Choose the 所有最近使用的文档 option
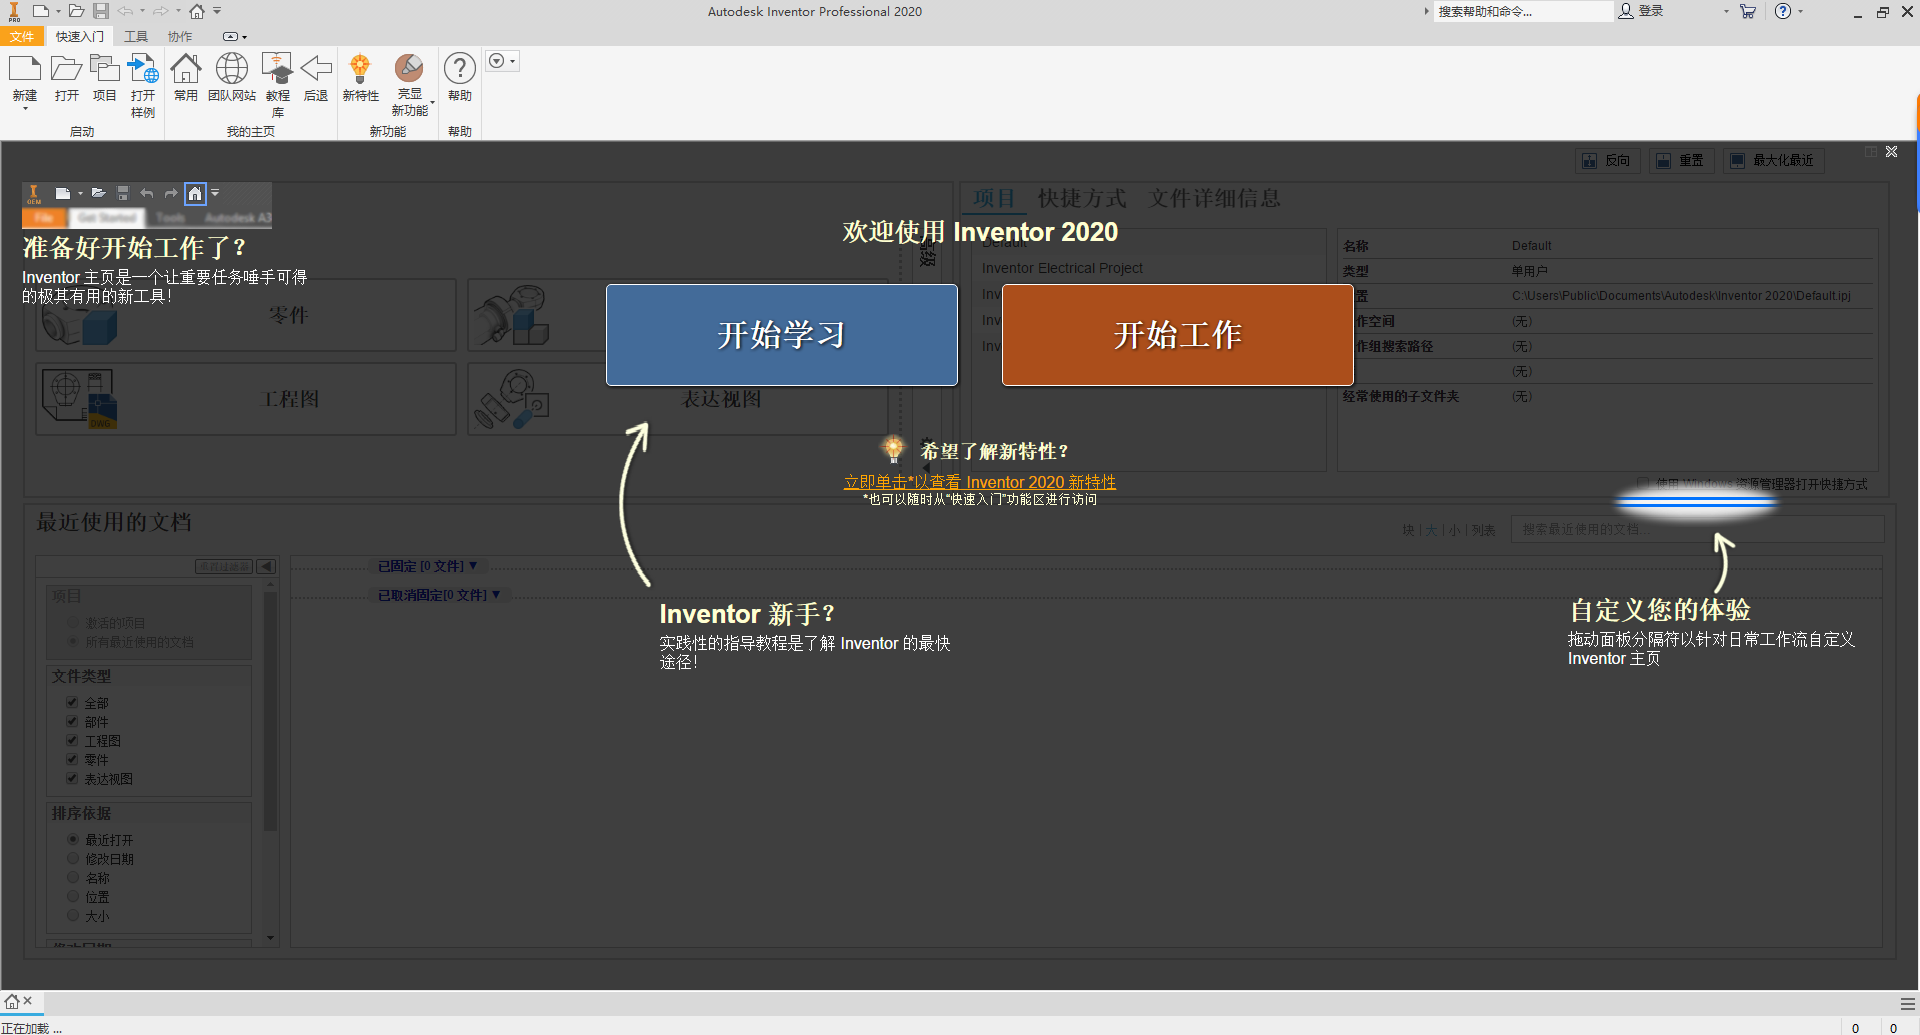This screenshot has height=1035, width=1920. click(72, 641)
